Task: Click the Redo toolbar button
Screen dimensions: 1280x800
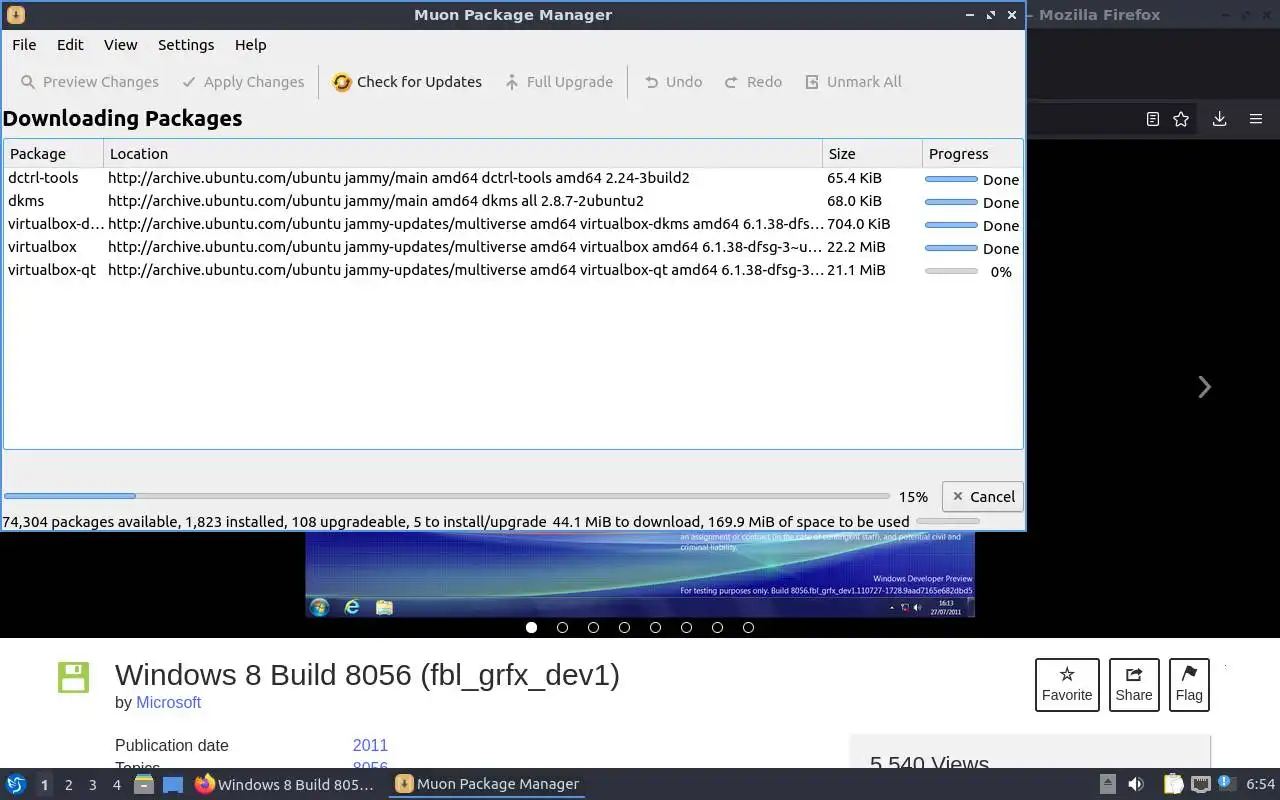Action: (753, 82)
